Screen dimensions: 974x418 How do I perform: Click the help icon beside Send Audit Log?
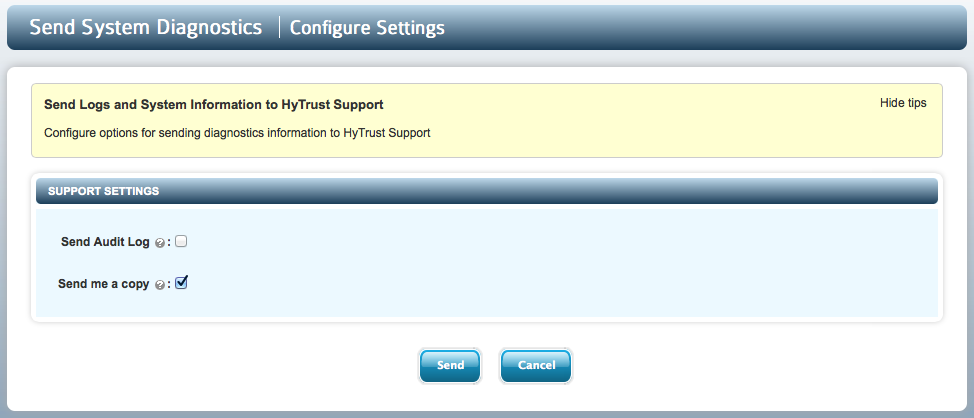point(160,243)
